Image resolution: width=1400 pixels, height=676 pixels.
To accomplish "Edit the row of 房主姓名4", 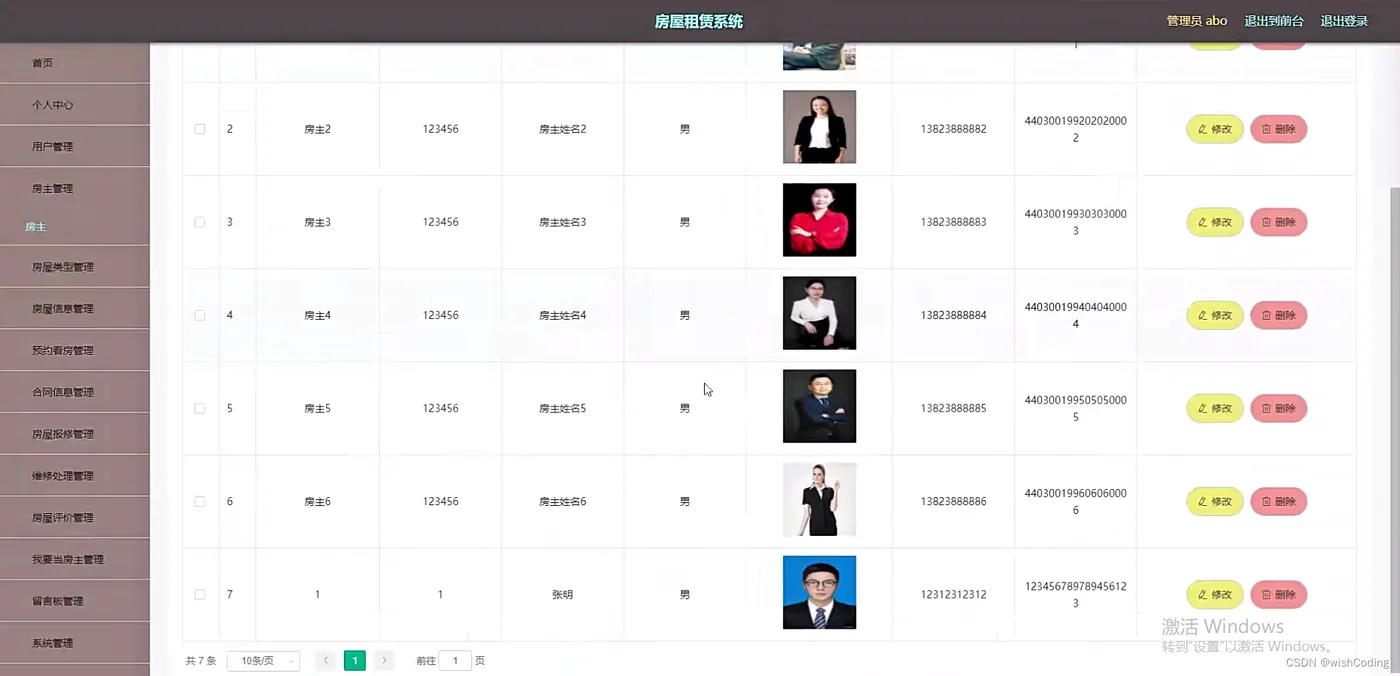I will pos(1215,315).
